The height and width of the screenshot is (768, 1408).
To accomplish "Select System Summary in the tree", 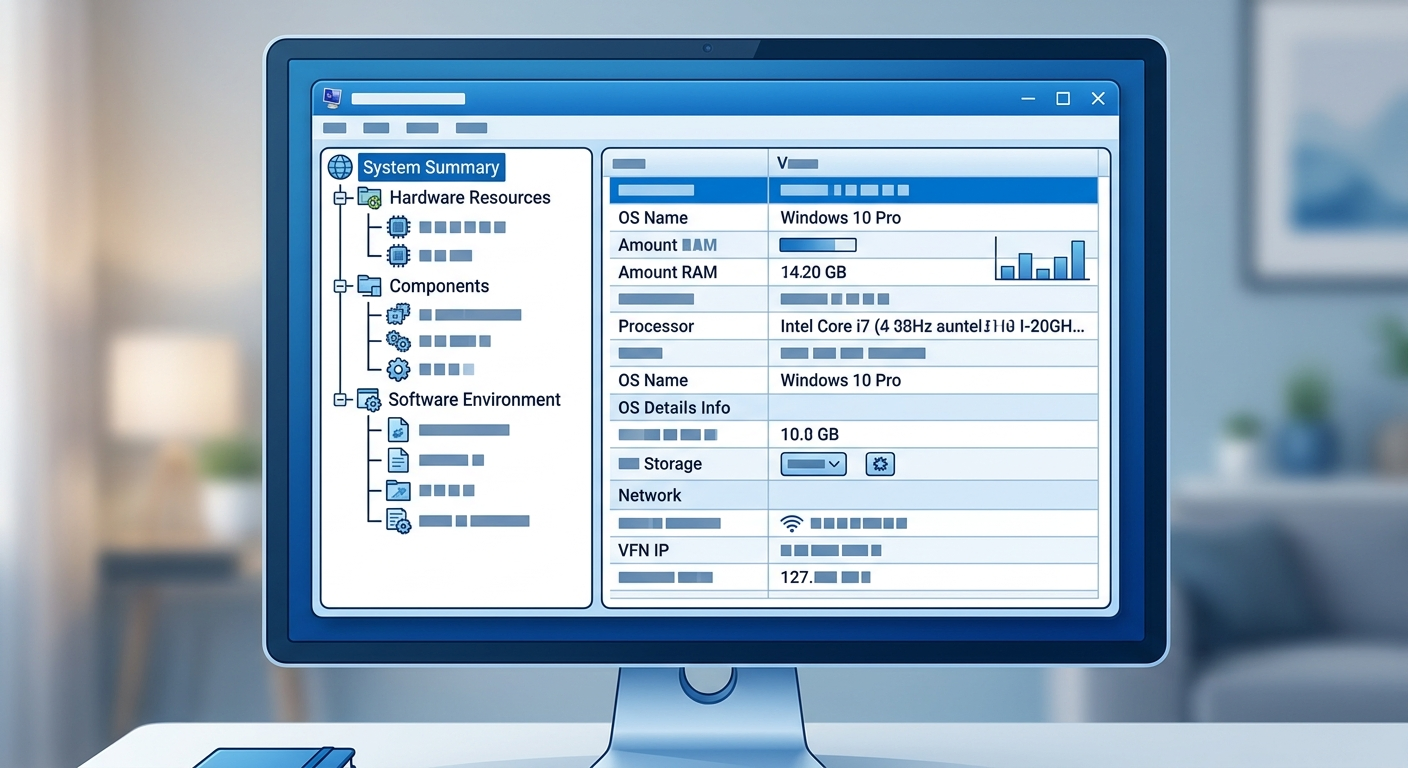I will 431,167.
